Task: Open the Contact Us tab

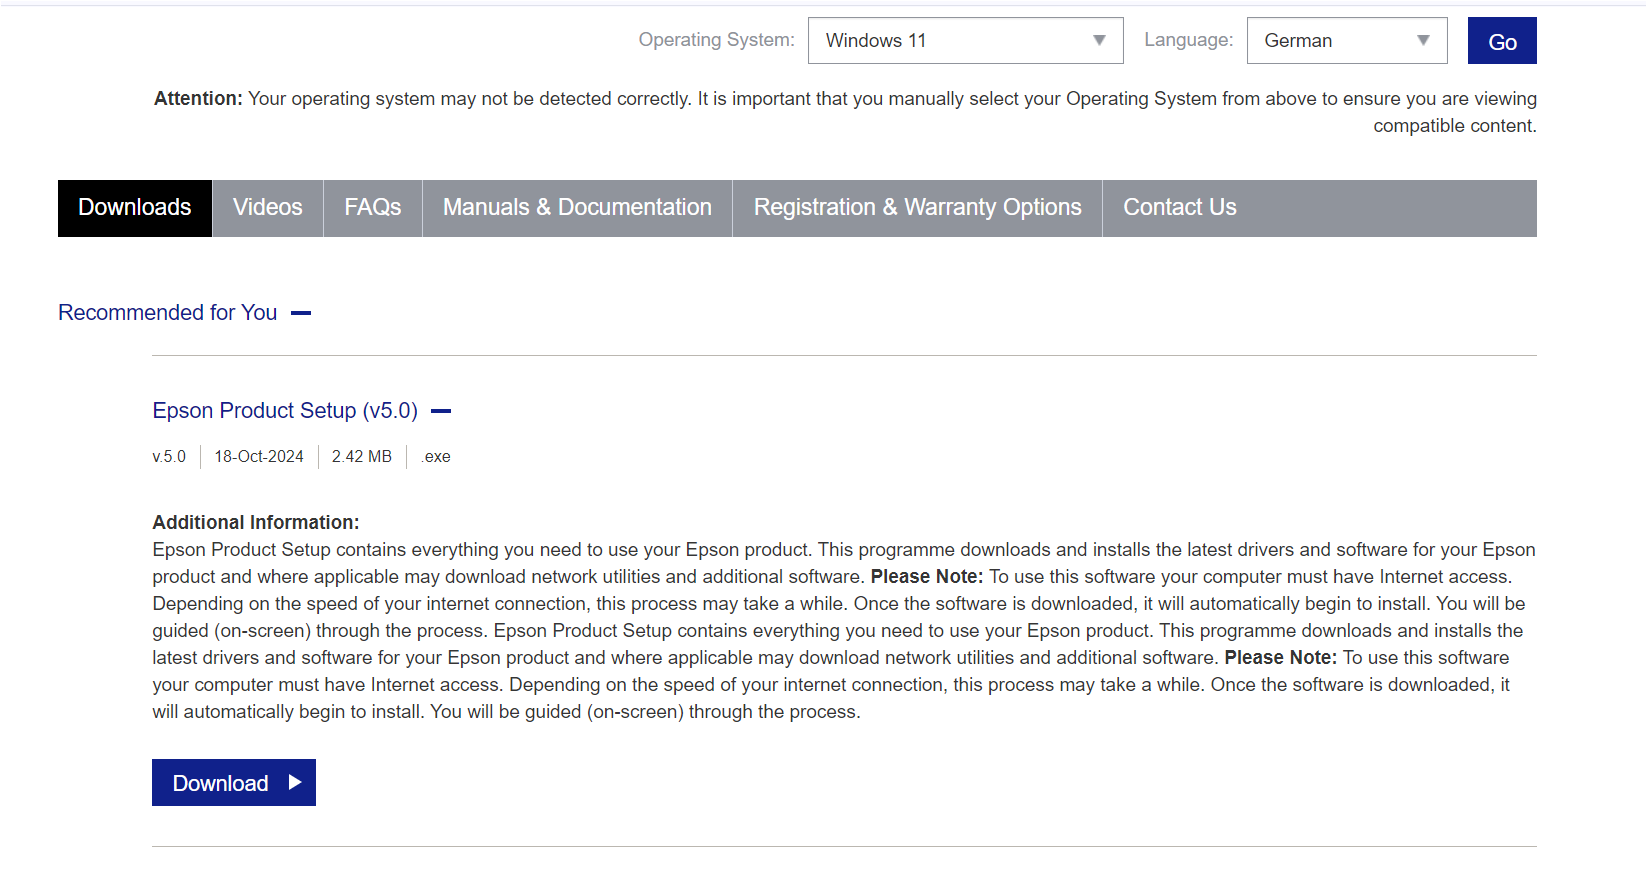Action: tap(1180, 208)
